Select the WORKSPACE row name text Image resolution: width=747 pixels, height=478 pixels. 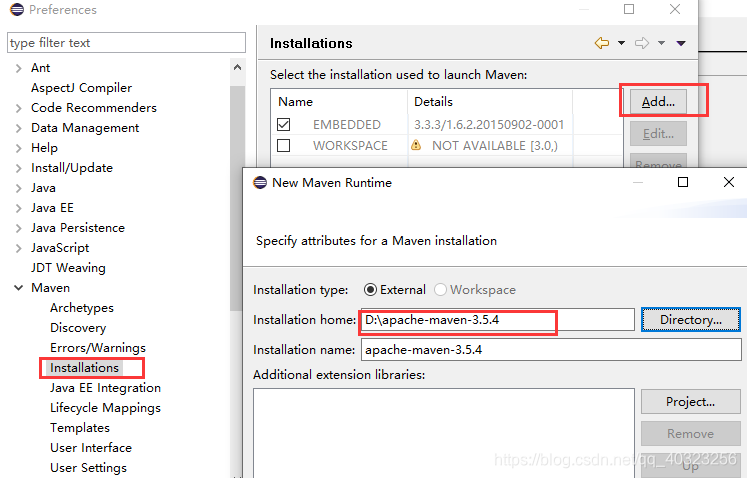coord(350,146)
